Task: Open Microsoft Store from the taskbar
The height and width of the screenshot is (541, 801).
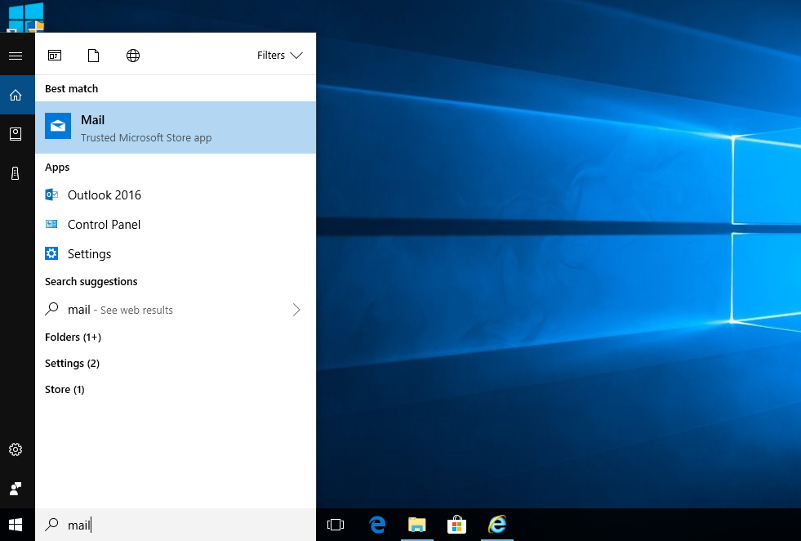Action: 457,525
